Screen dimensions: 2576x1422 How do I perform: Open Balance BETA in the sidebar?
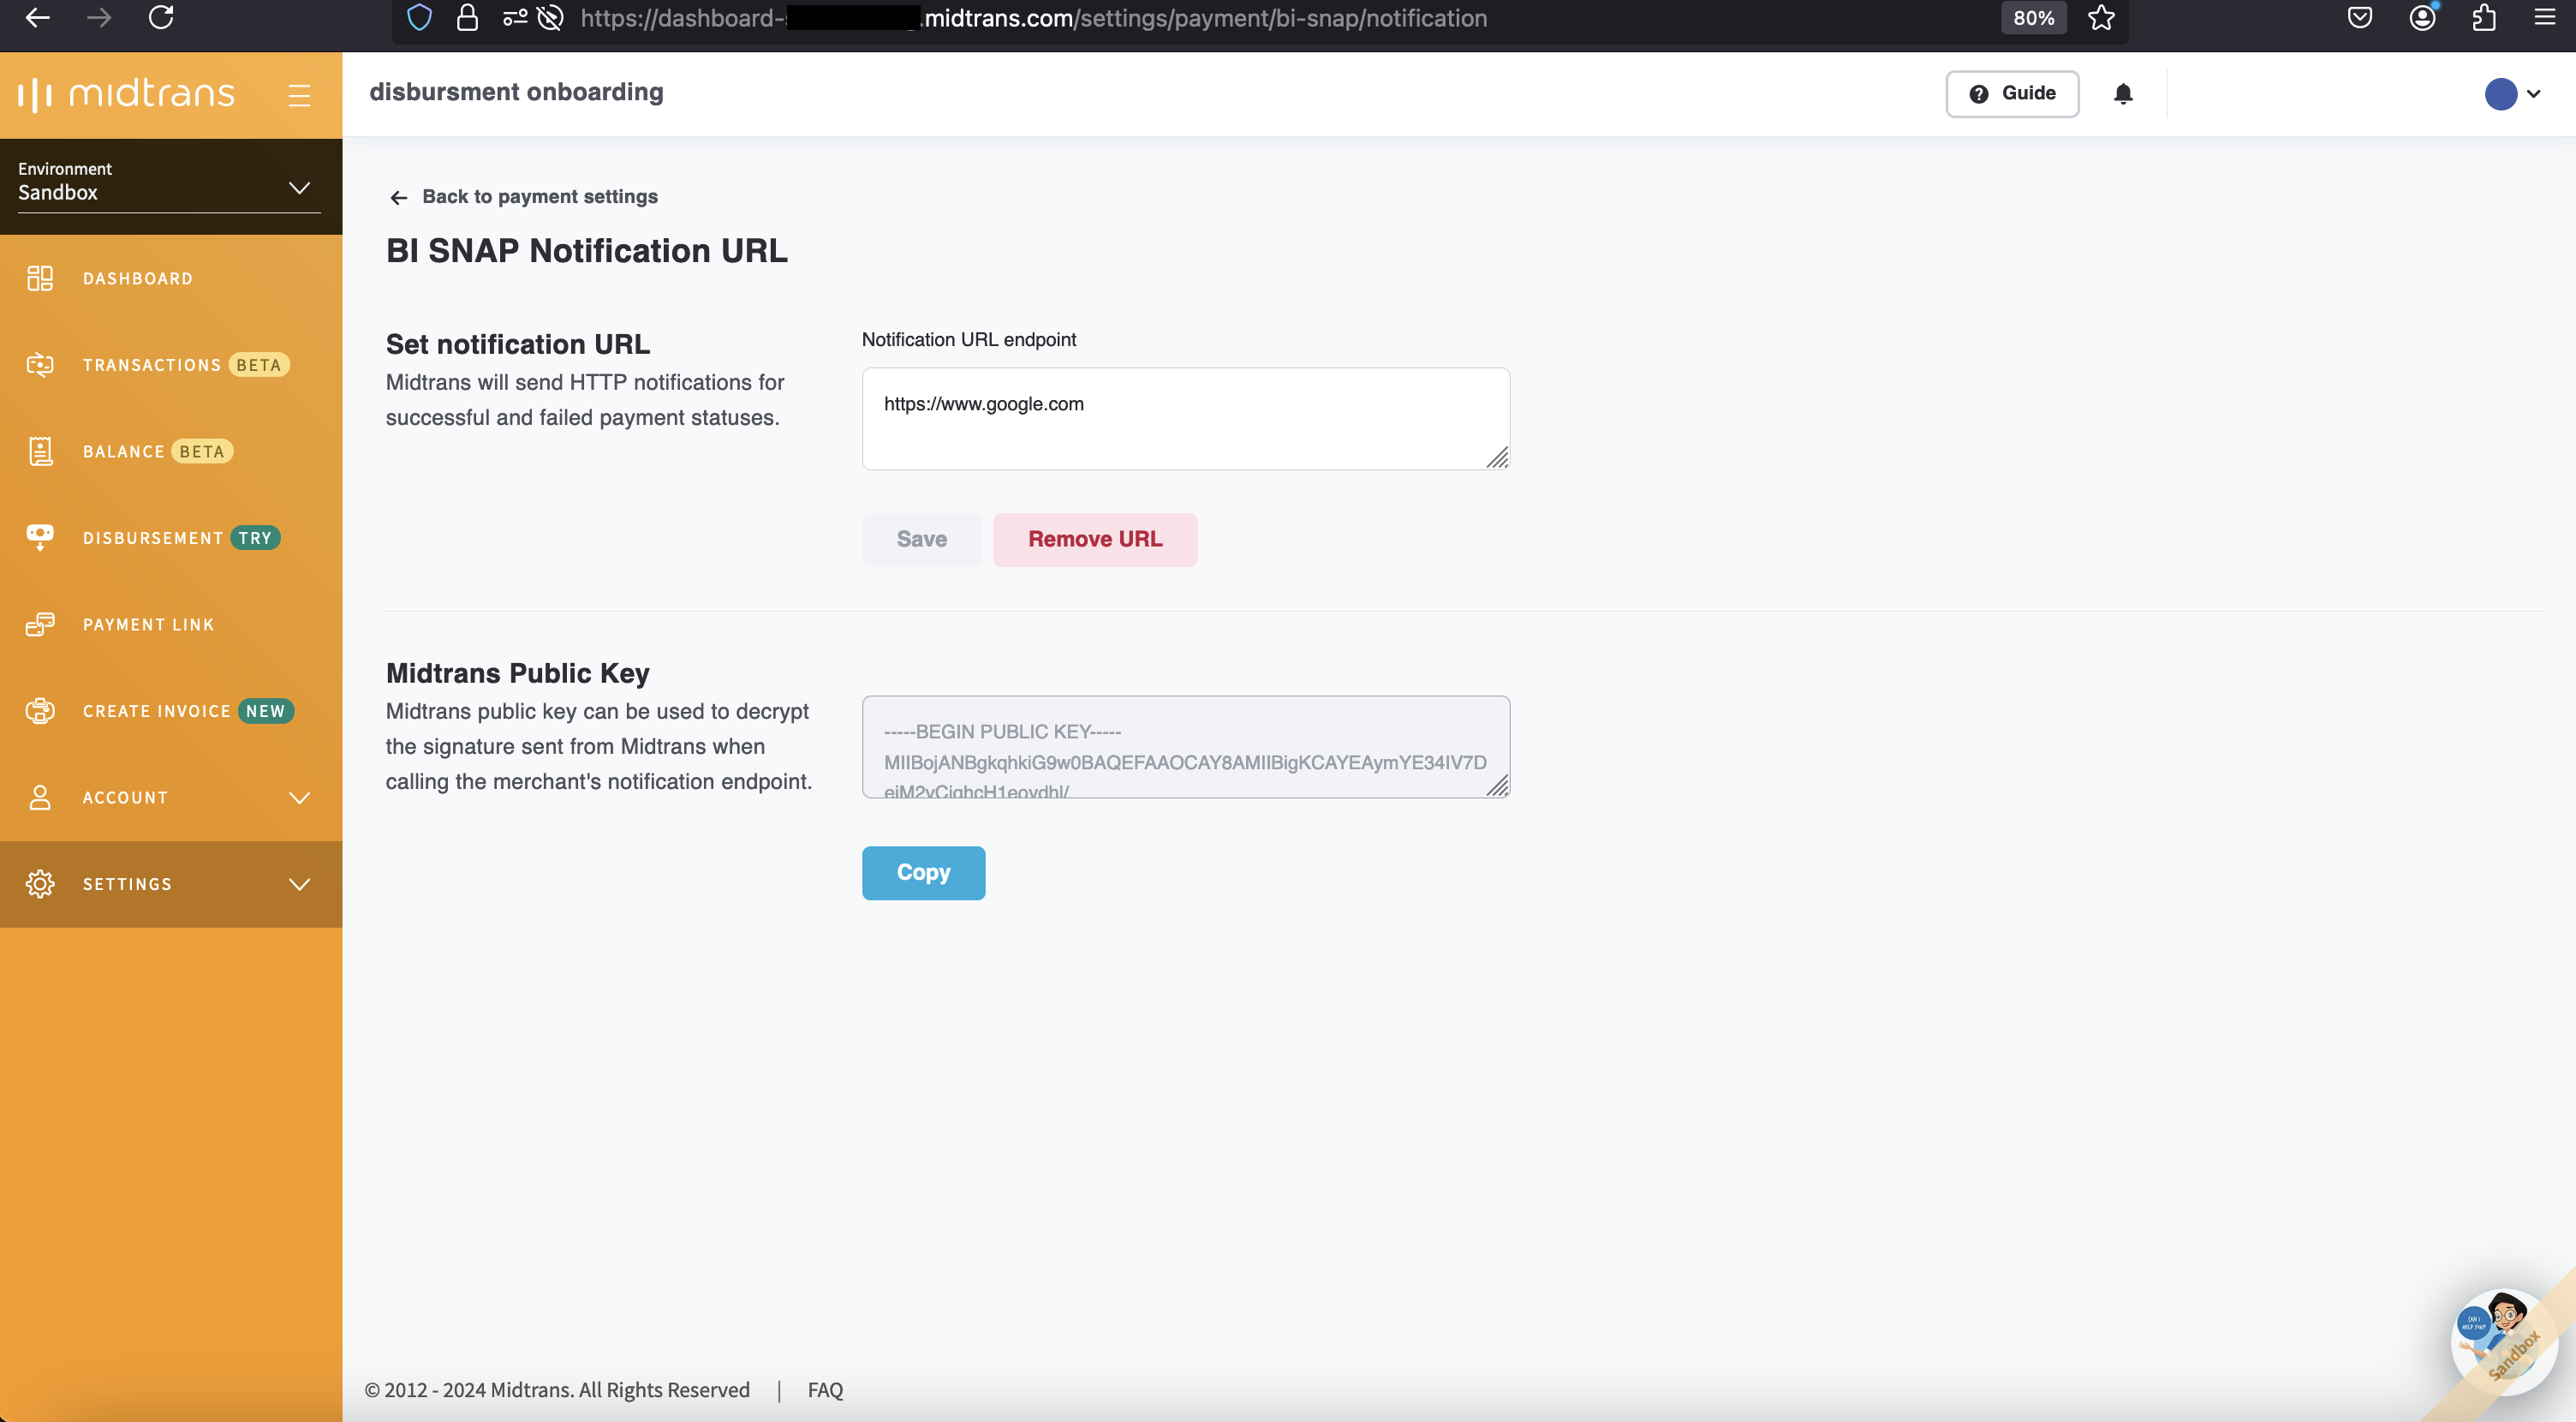point(171,451)
